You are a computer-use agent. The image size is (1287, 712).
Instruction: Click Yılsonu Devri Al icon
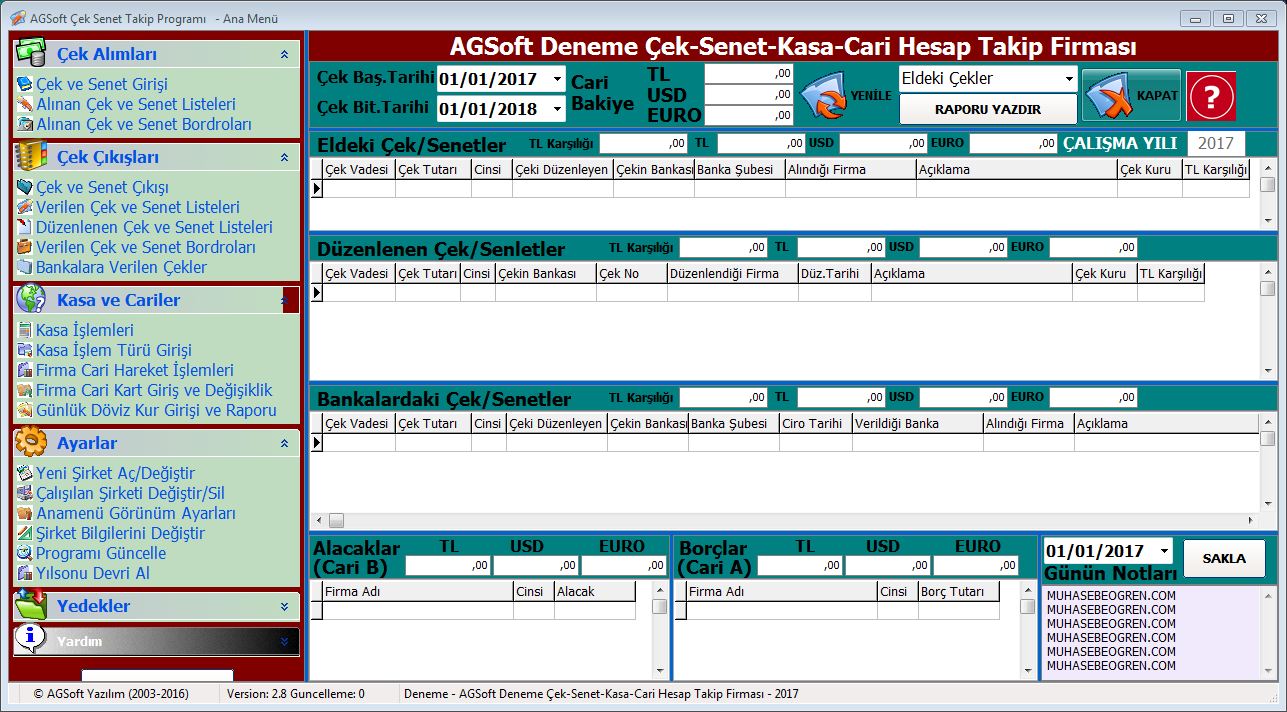(x=25, y=574)
